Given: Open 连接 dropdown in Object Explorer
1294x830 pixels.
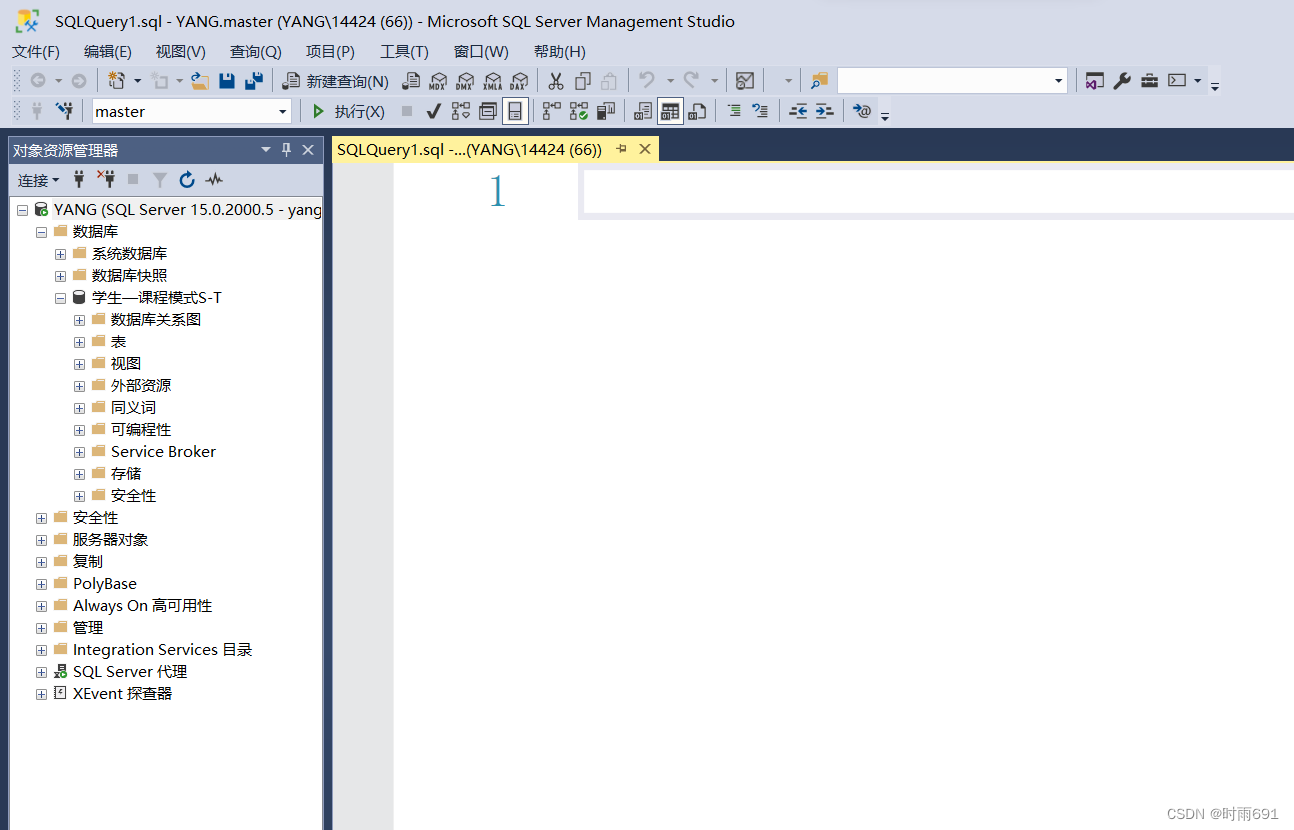Looking at the screenshot, I should pyautogui.click(x=39, y=180).
